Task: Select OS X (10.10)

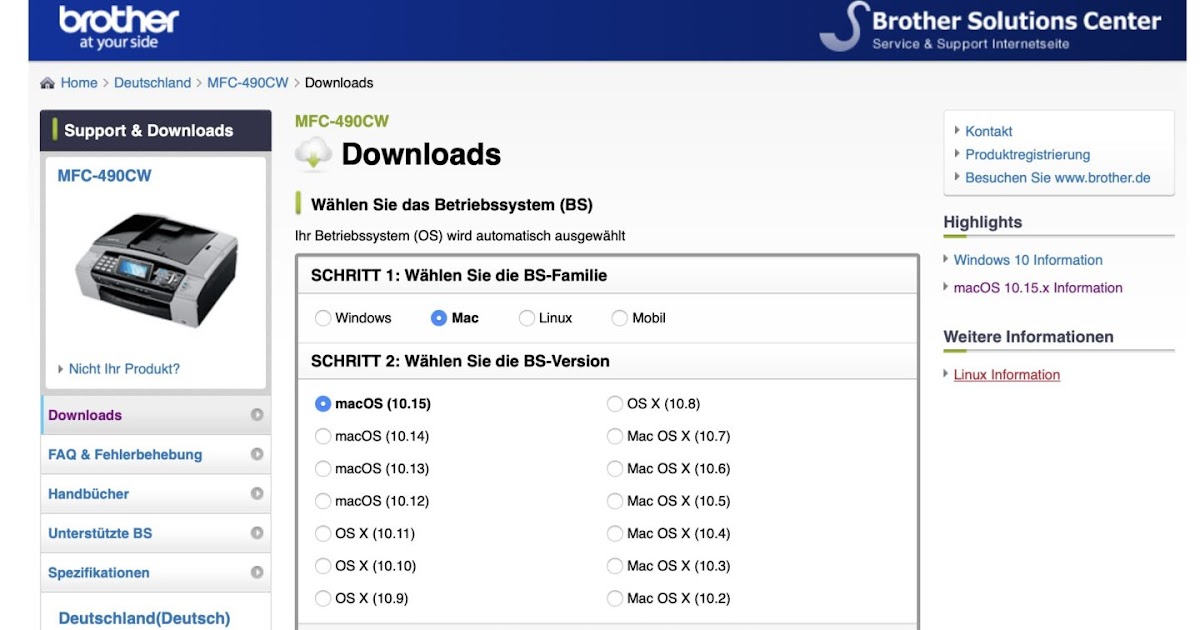Action: click(323, 566)
